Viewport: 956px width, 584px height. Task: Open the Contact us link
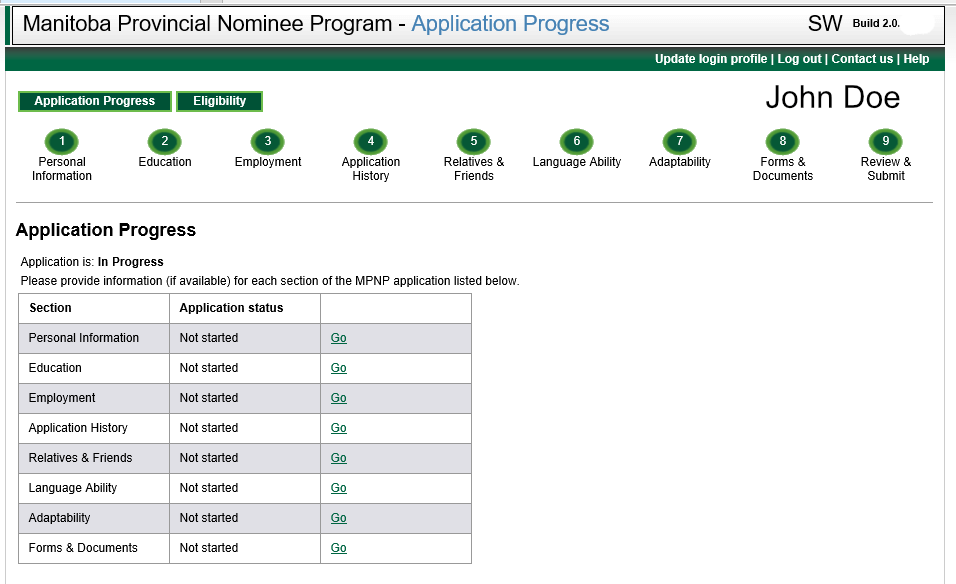pyautogui.click(x=862, y=59)
